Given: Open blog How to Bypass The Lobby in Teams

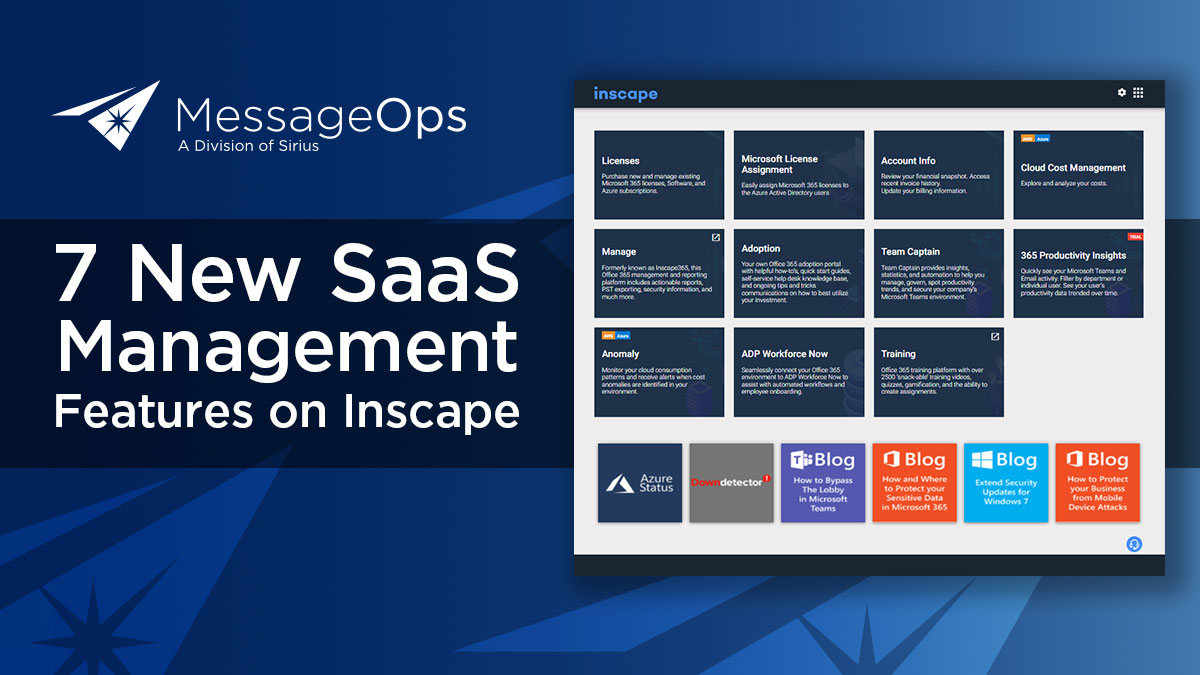Looking at the screenshot, I should pos(823,483).
